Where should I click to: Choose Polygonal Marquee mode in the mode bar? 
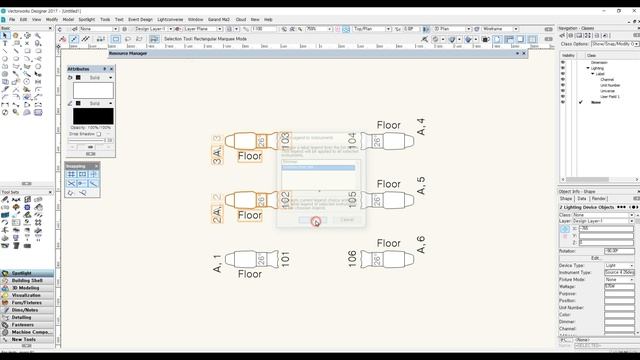point(139,39)
